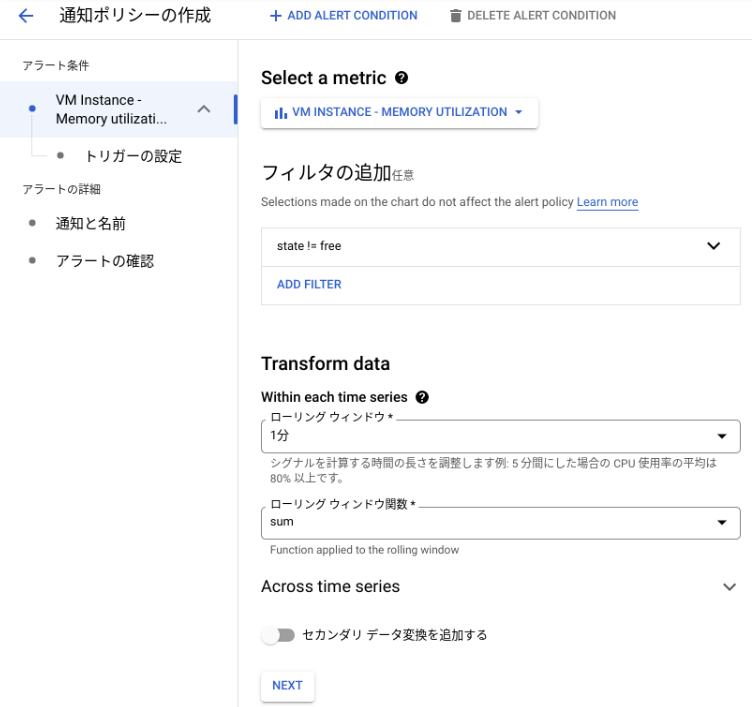Go to 通知と名前 step
The height and width of the screenshot is (707, 752).
(91, 224)
